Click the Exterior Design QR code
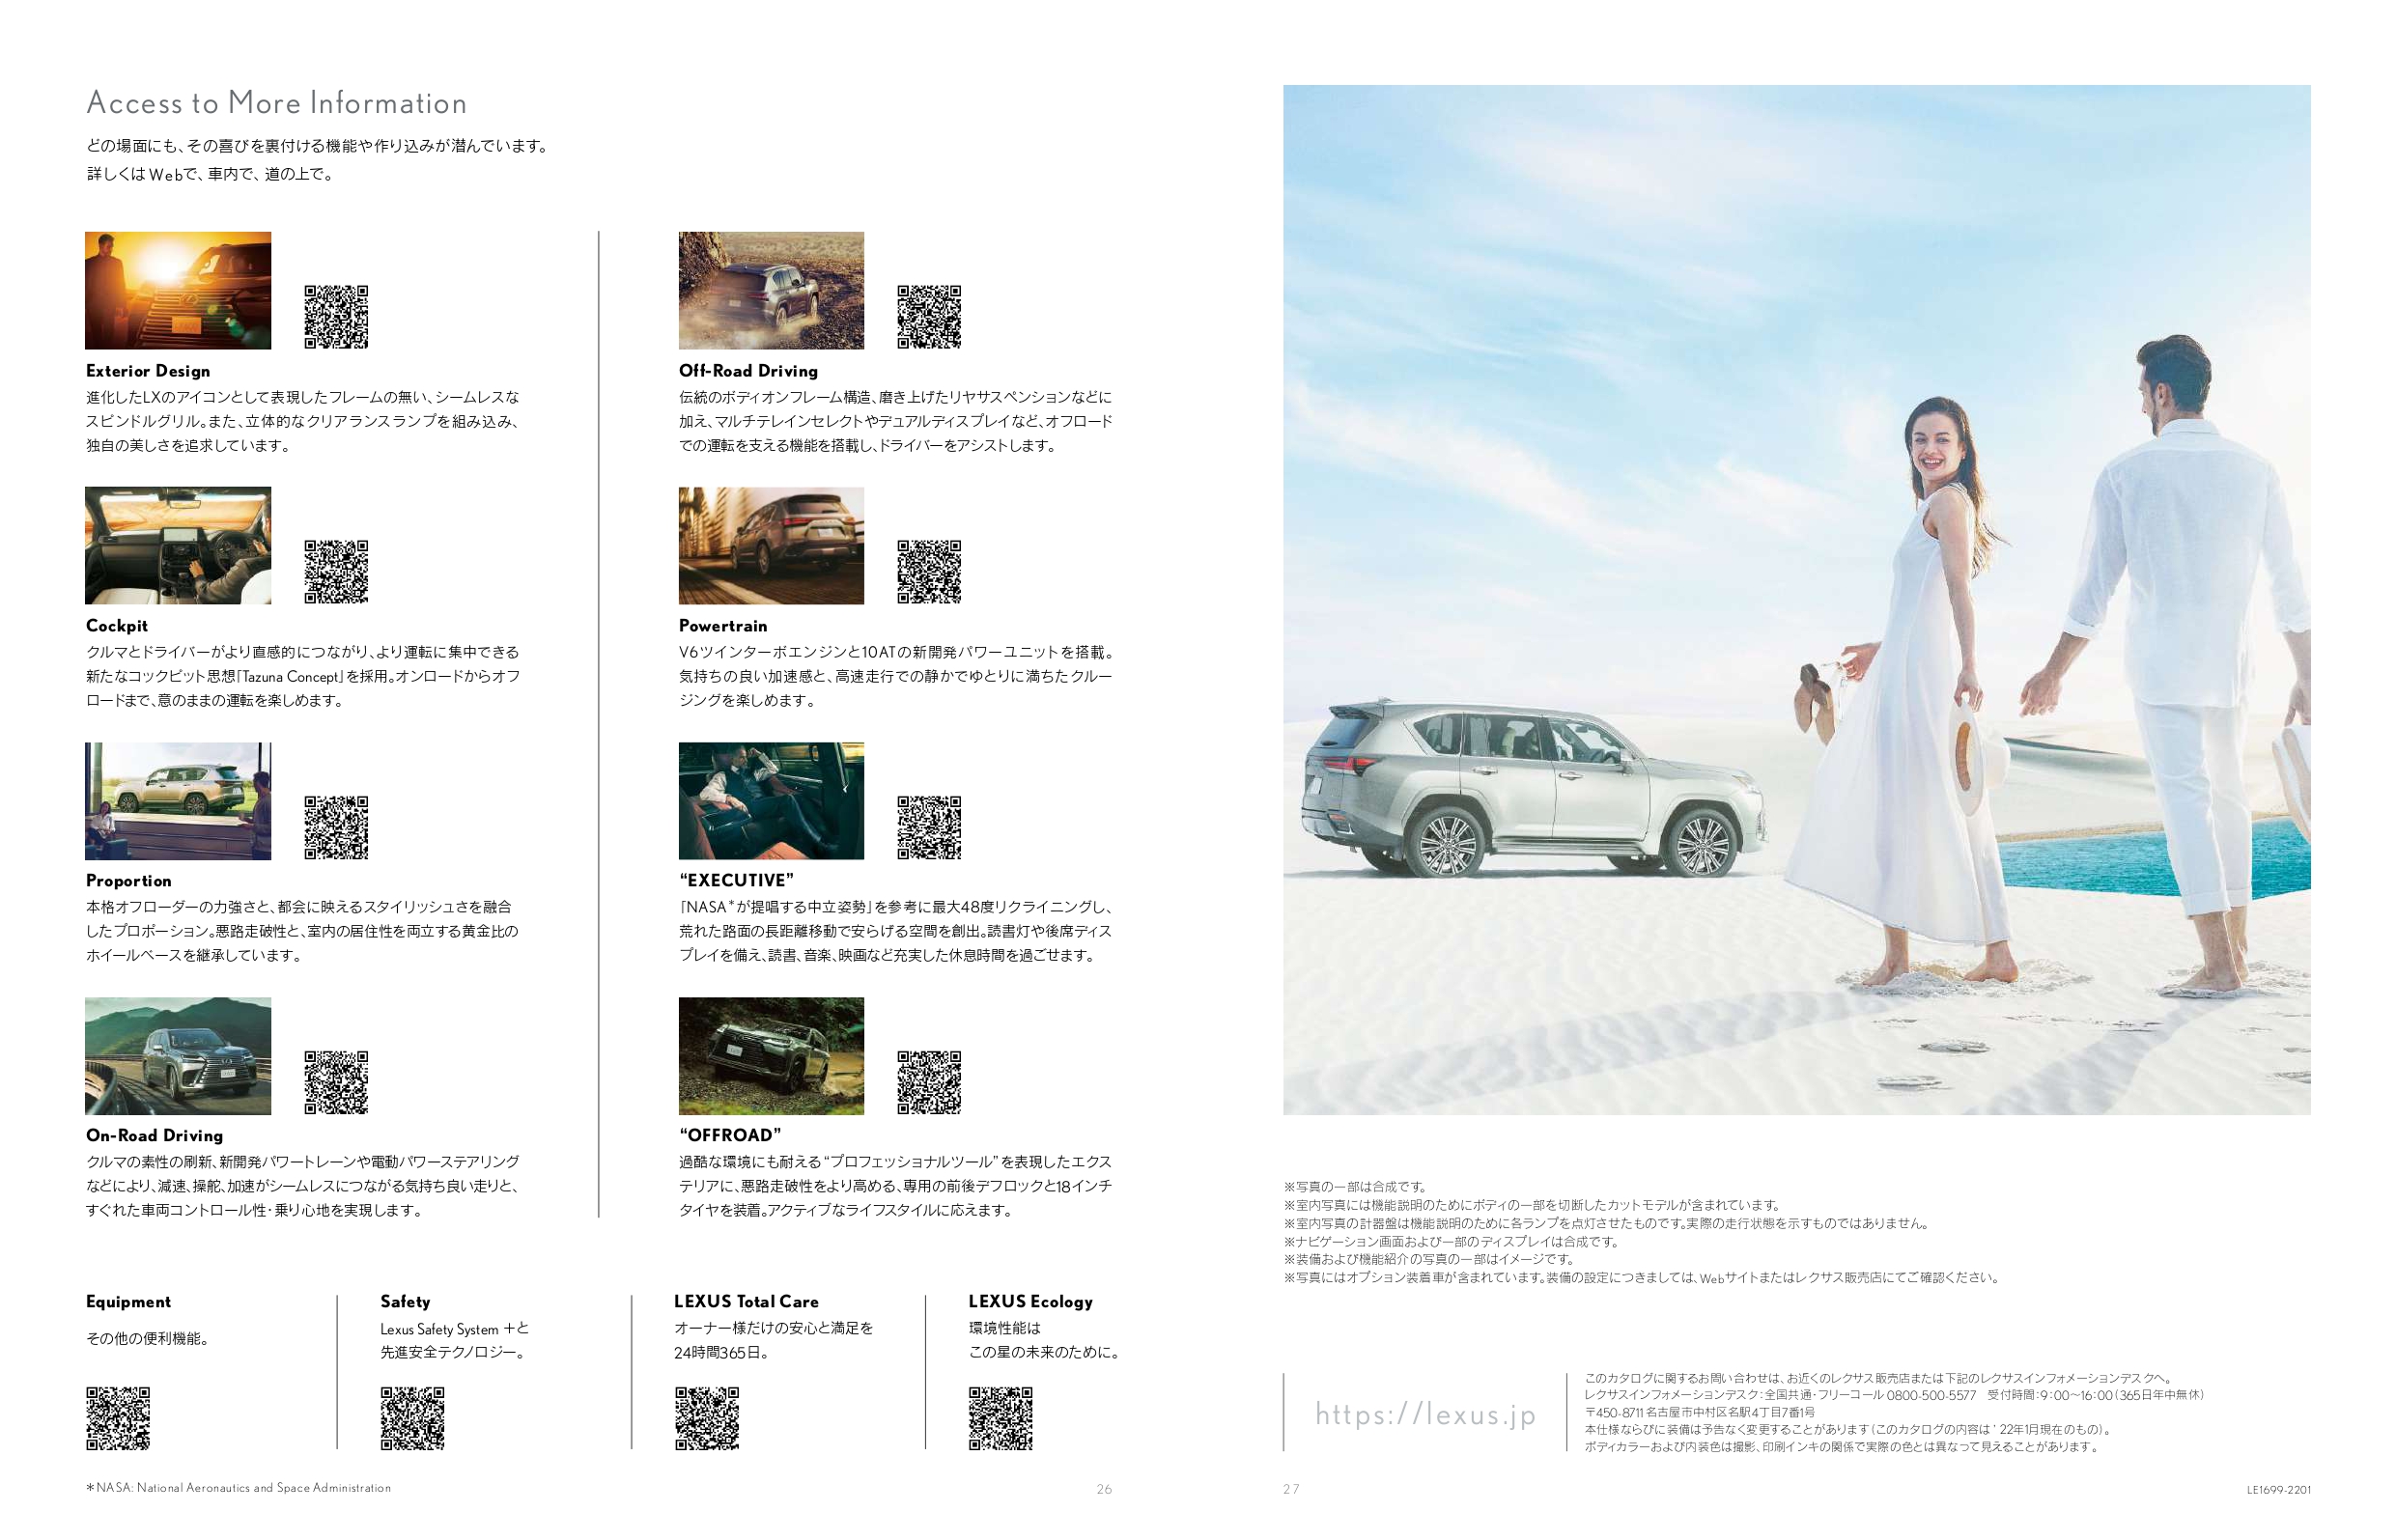This screenshot has width=2396, height=1540. (x=336, y=317)
